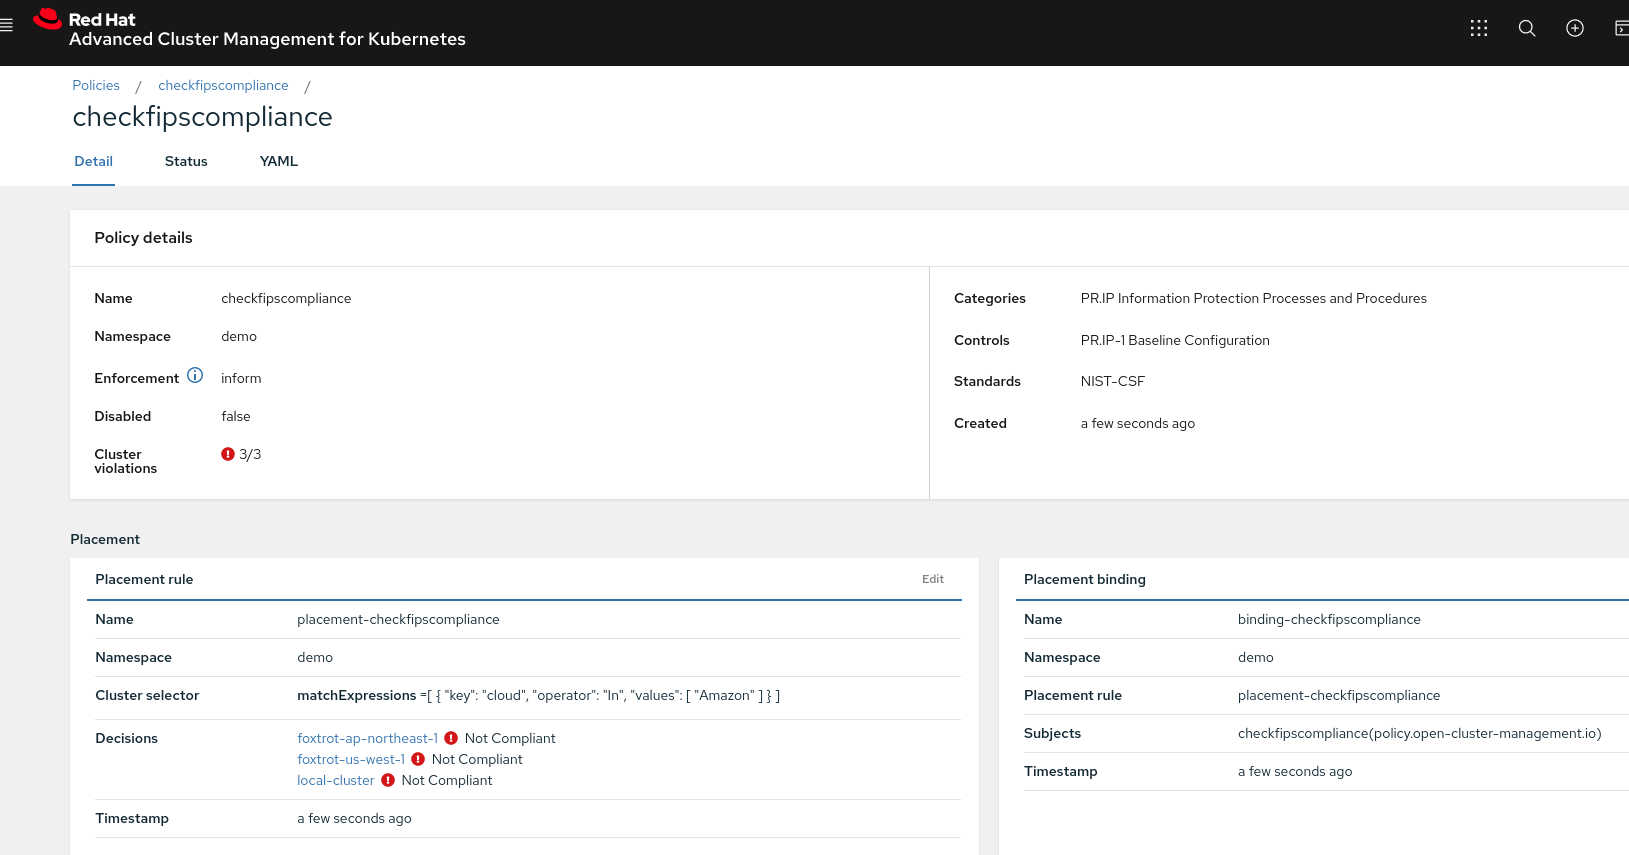
Task: Click Not Compliant status for local-cluster
Action: [447, 780]
